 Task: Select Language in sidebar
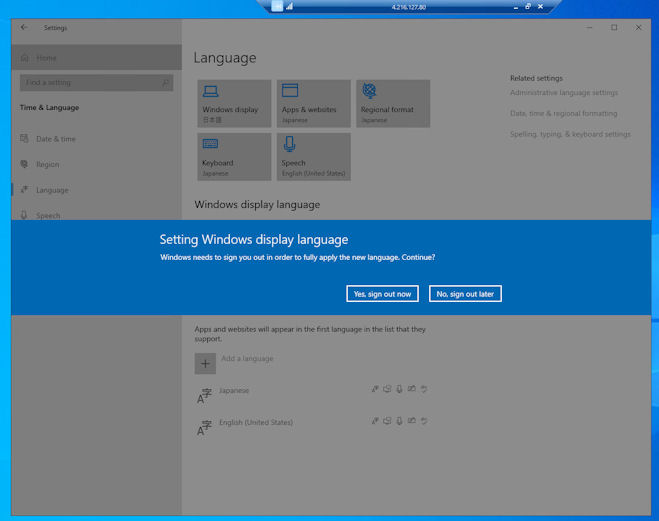click(x=97, y=190)
